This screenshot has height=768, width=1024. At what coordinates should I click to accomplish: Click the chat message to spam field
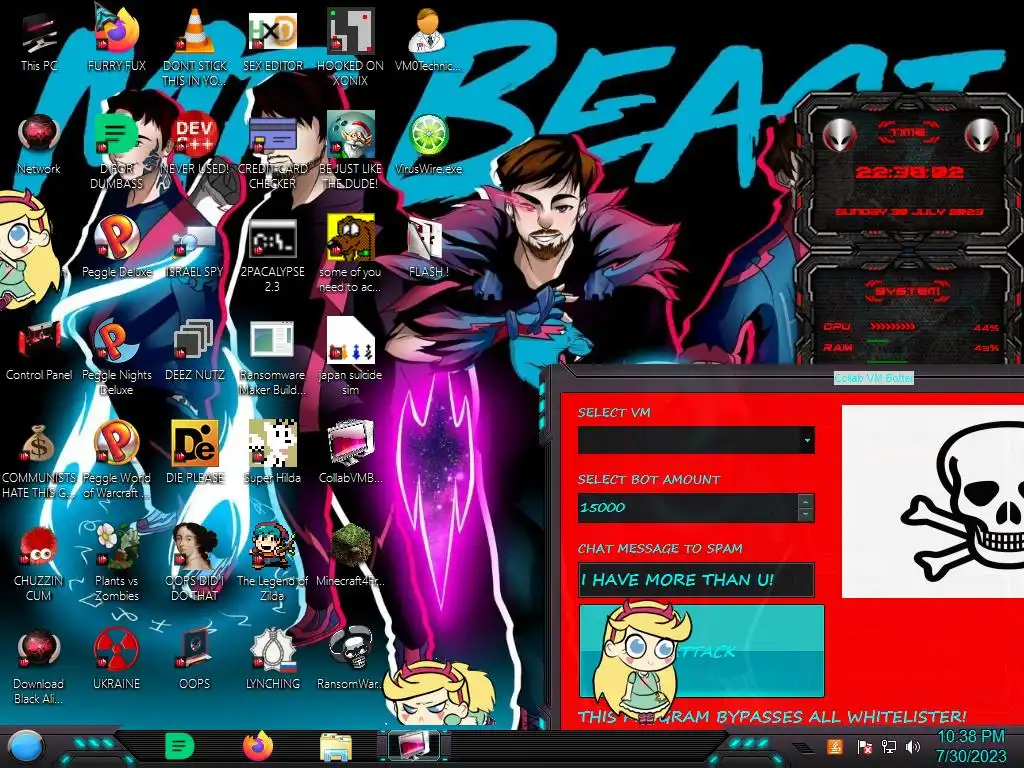[x=696, y=579]
